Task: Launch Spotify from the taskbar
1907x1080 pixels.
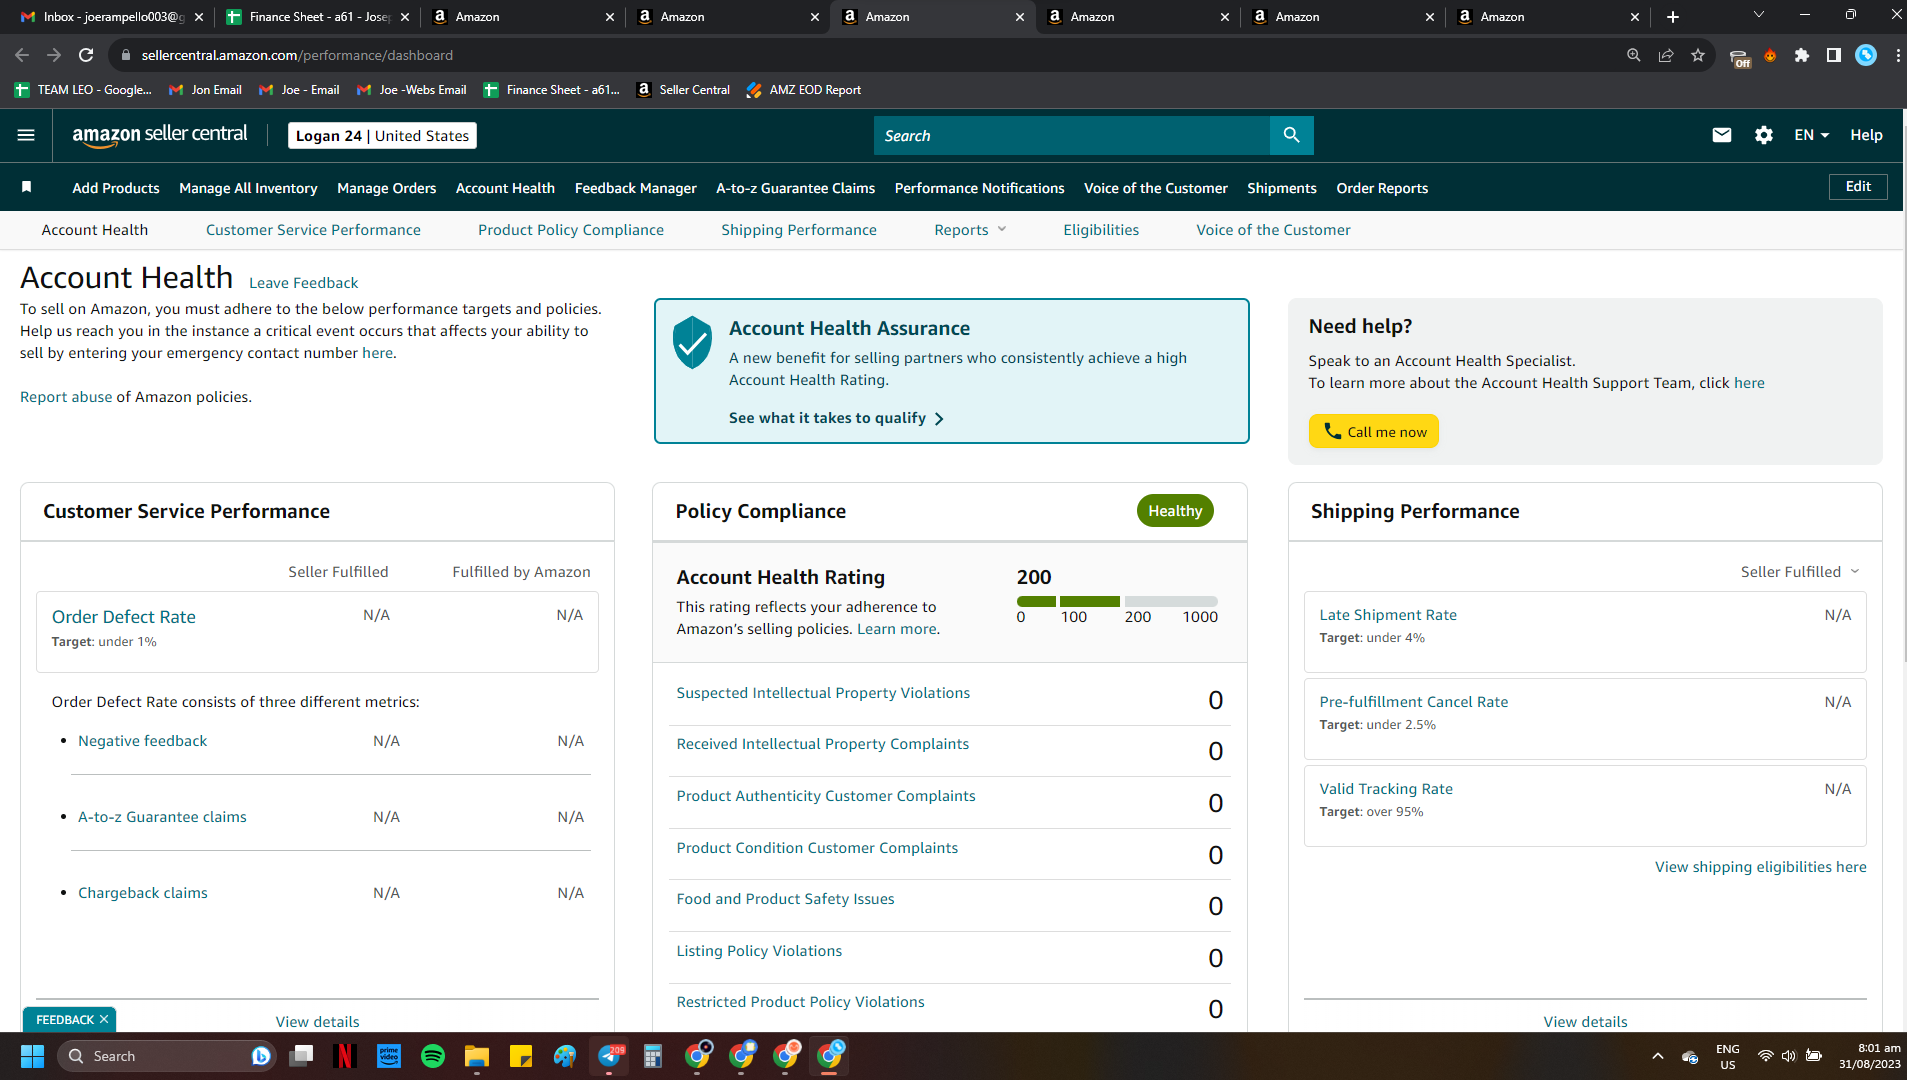Action: point(433,1056)
